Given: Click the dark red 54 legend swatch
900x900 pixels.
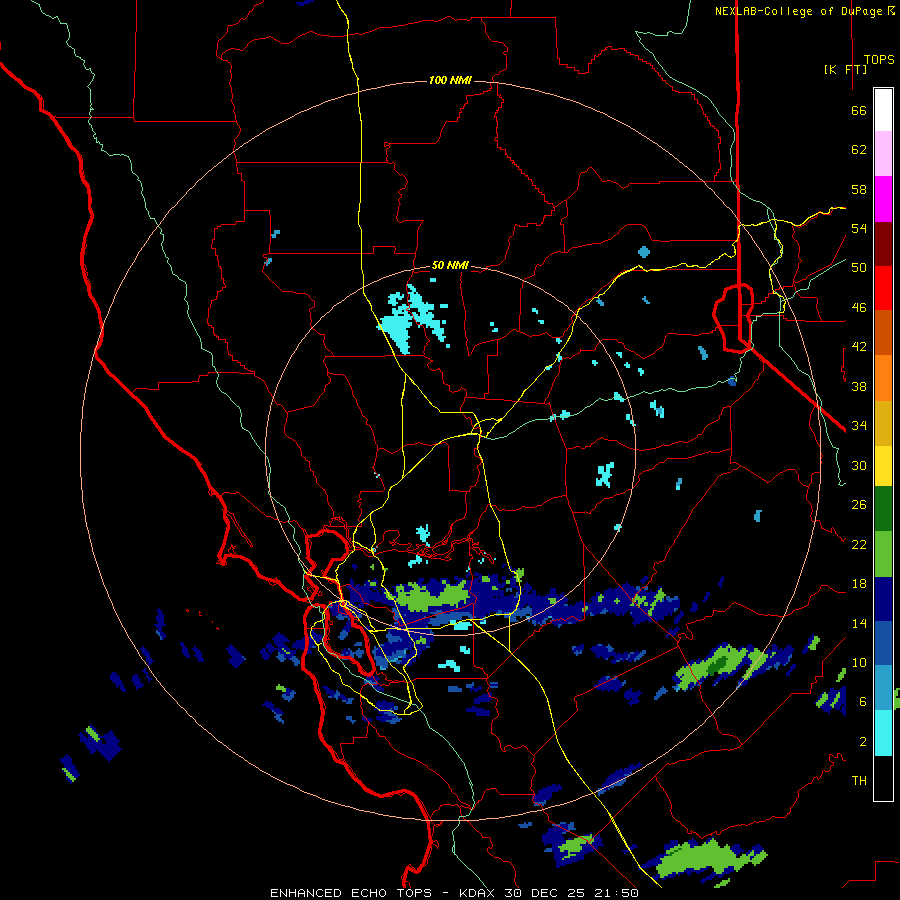Looking at the screenshot, I should point(883,244).
